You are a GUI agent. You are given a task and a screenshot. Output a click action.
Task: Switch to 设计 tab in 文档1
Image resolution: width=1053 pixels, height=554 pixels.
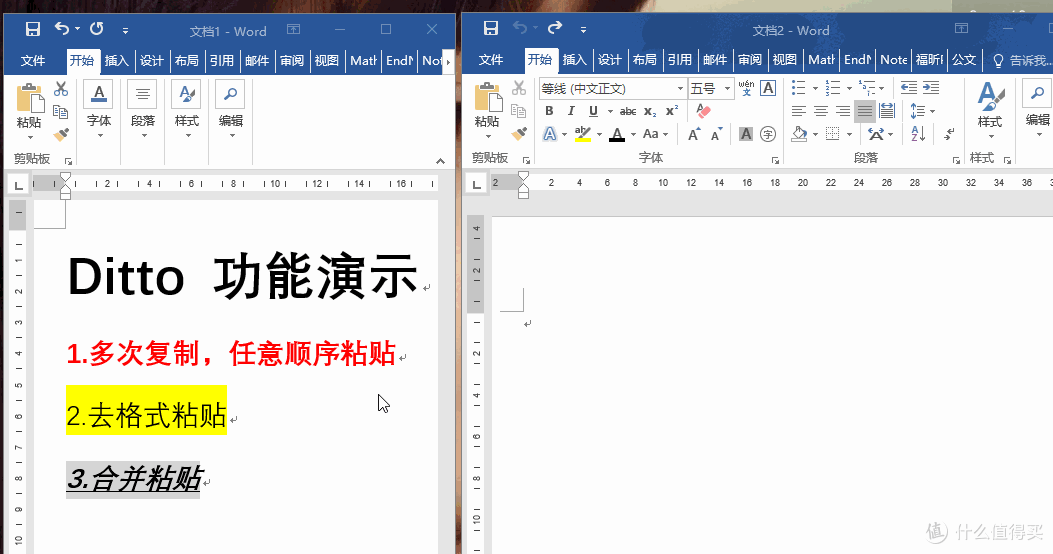point(152,60)
